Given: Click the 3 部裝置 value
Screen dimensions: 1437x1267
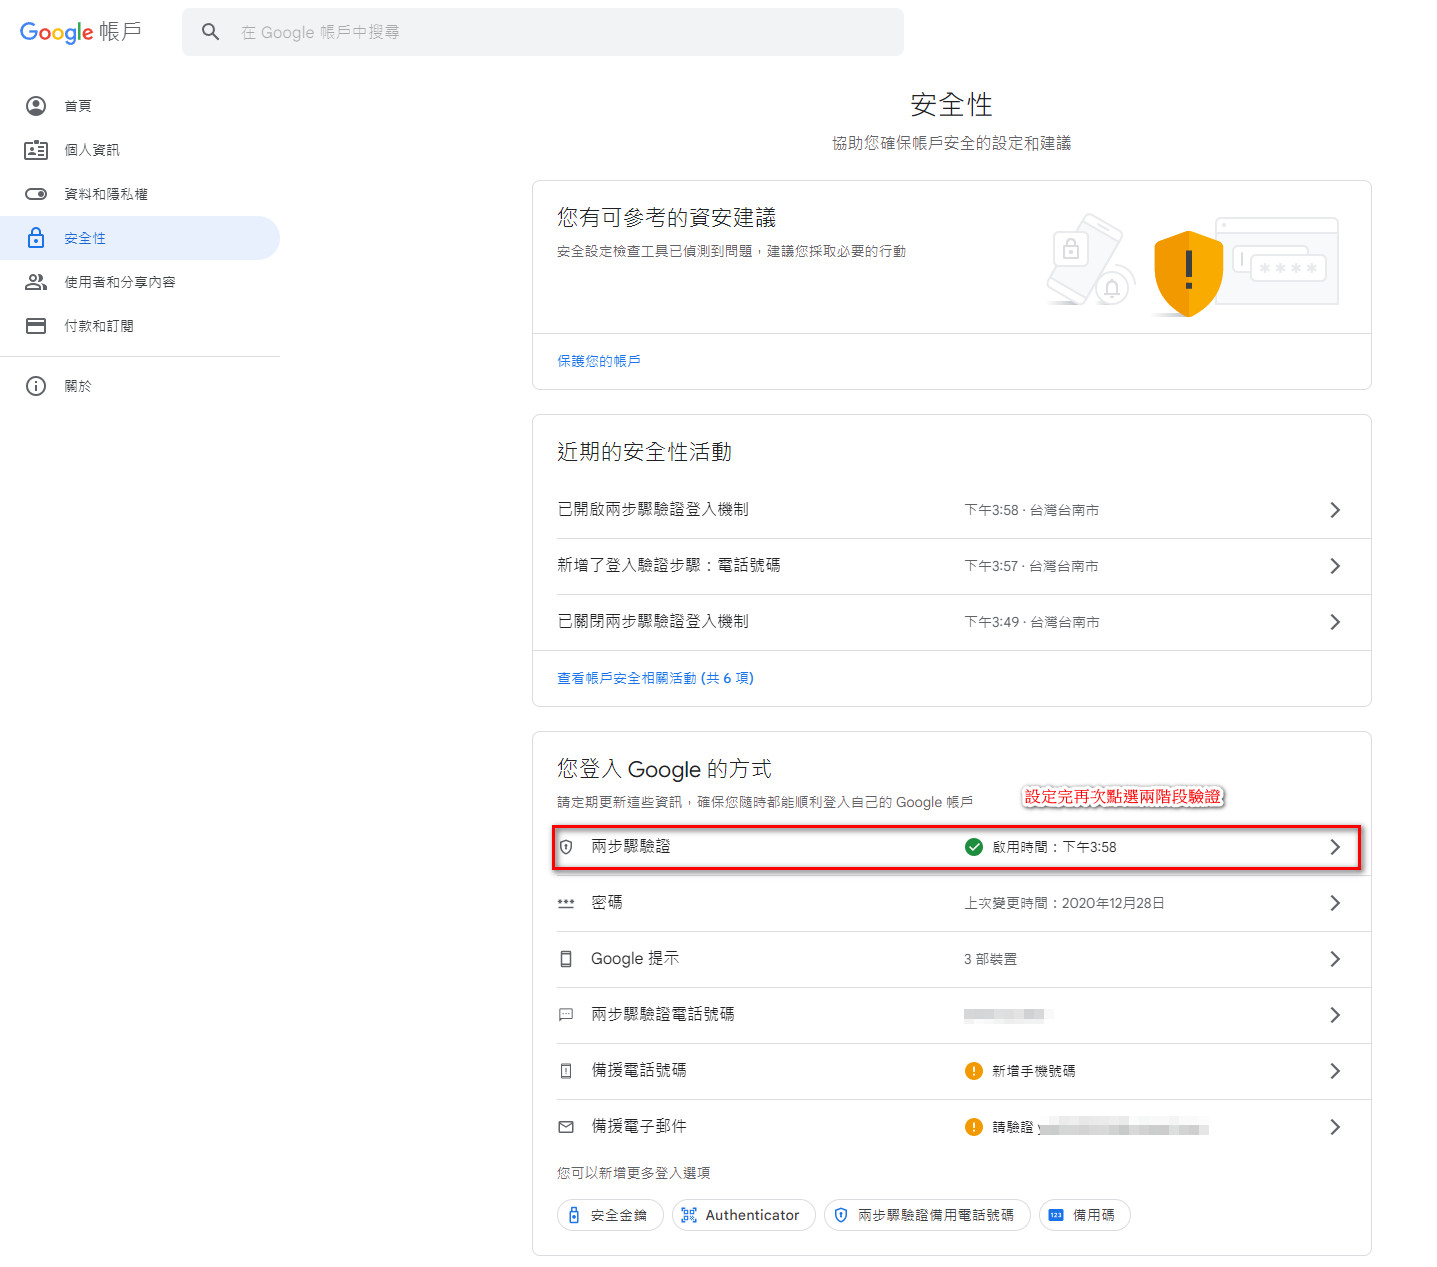Looking at the screenshot, I should tap(990, 959).
